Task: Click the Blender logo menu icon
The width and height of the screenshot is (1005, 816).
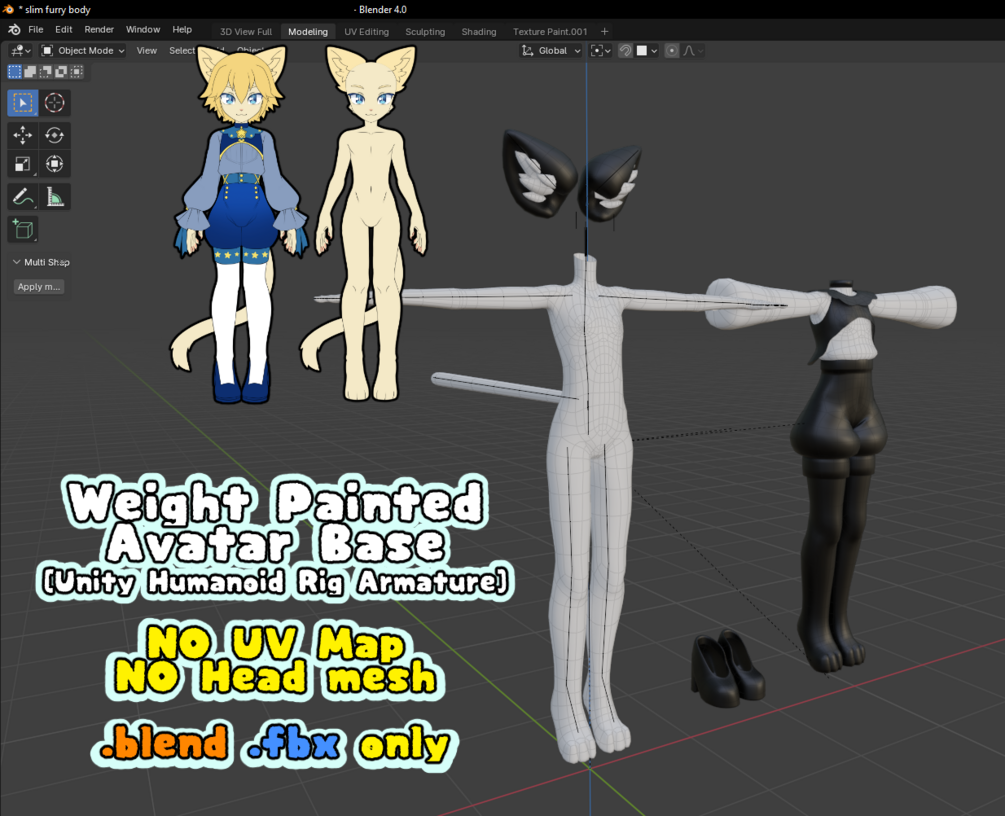Action: pos(14,30)
